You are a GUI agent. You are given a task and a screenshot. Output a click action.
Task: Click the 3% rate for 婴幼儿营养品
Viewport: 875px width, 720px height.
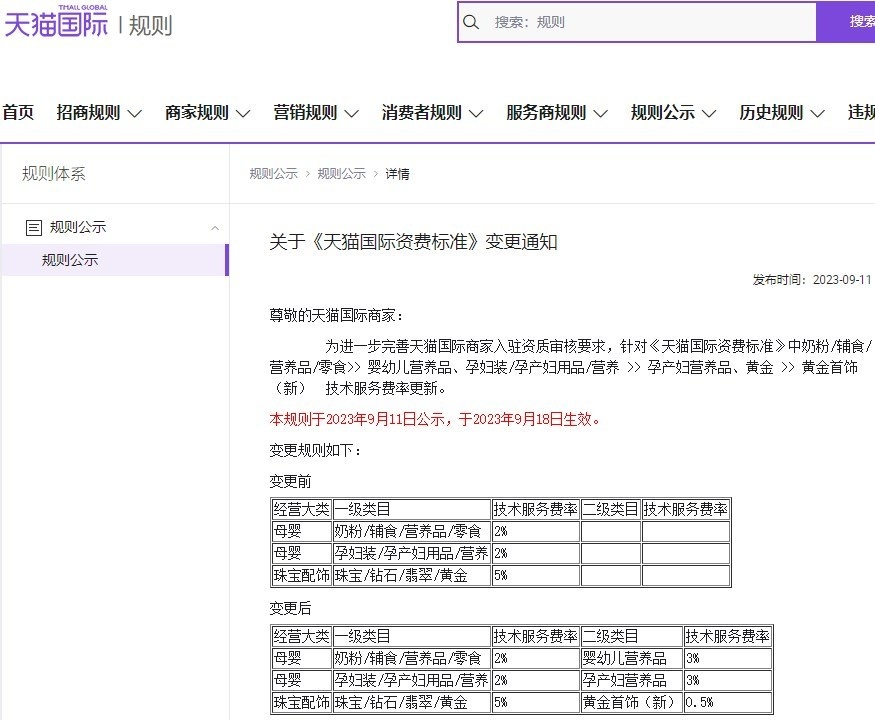728,659
